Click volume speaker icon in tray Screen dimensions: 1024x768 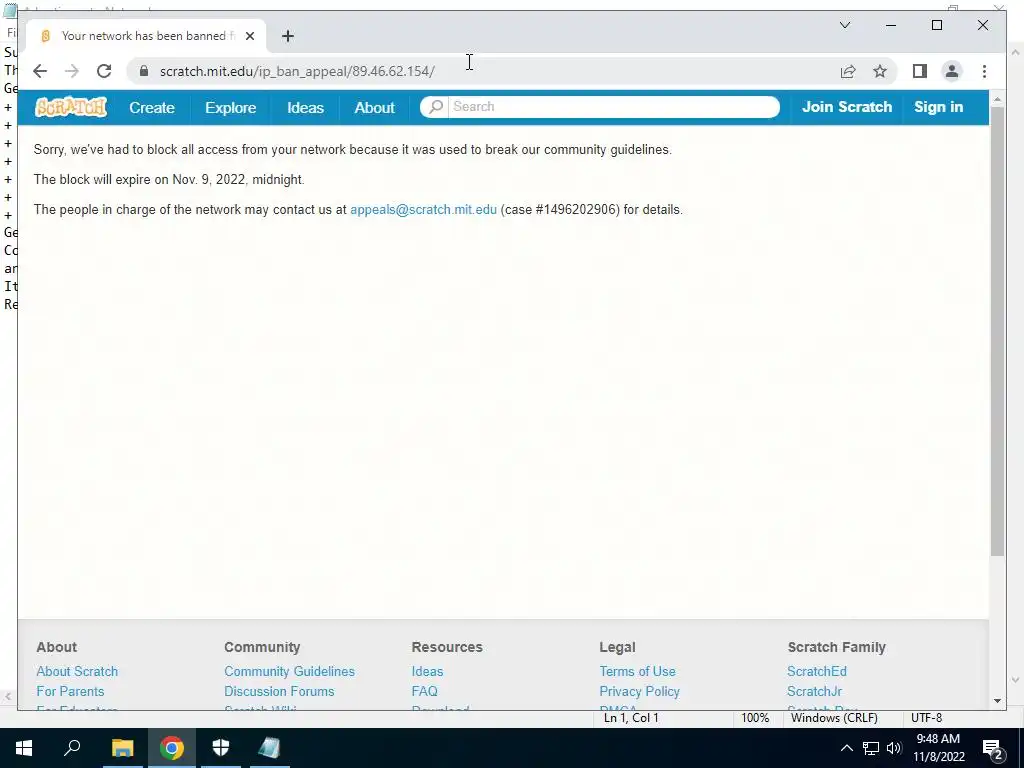tap(894, 748)
